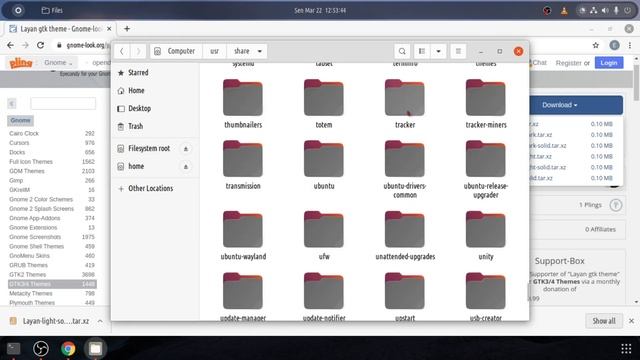
Task: Go forward in Files navigation
Action: [x=138, y=51]
